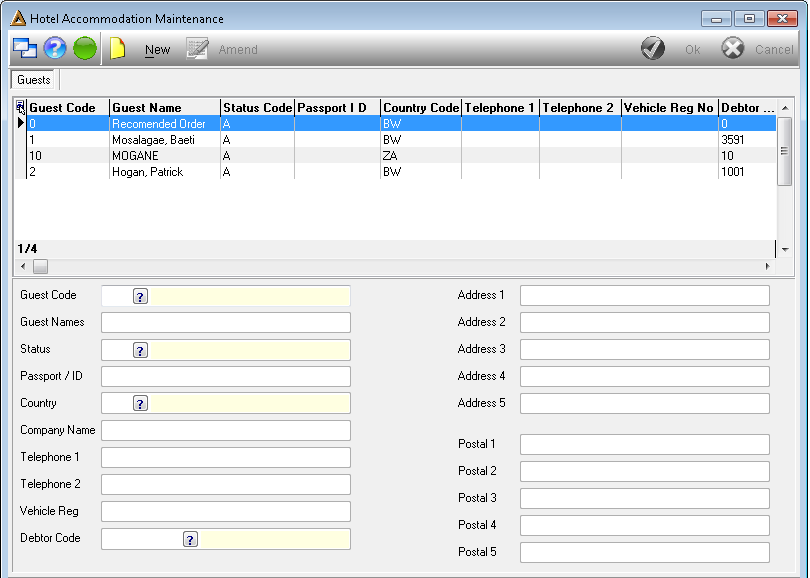
Task: Click the green circle status icon
Action: point(85,49)
